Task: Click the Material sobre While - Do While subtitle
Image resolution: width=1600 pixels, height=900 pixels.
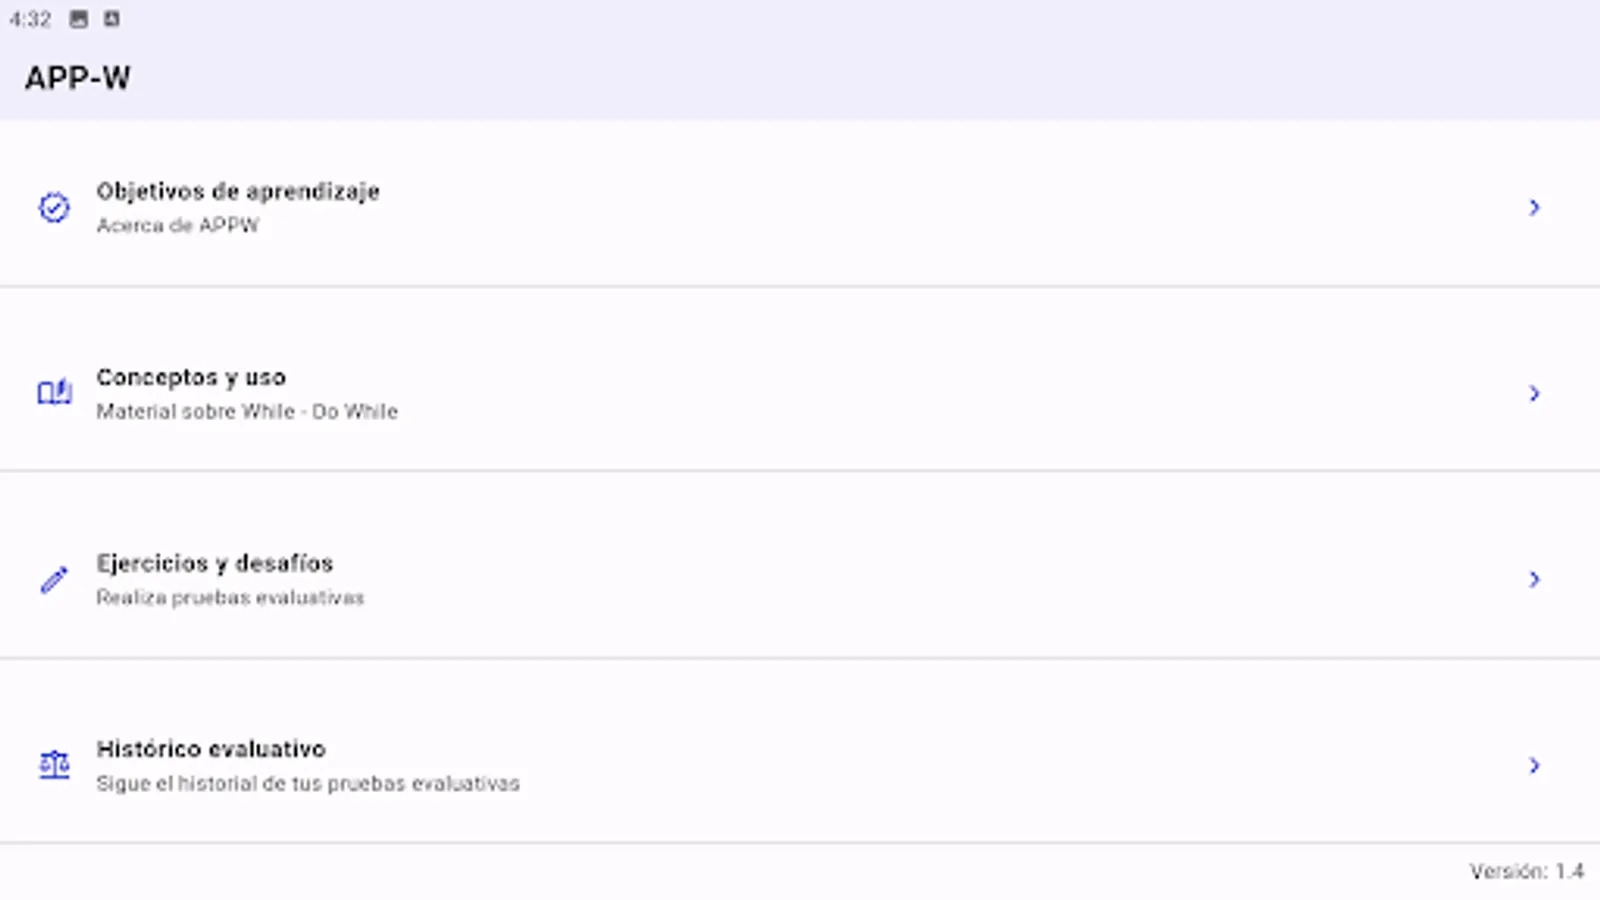Action: coord(247,411)
